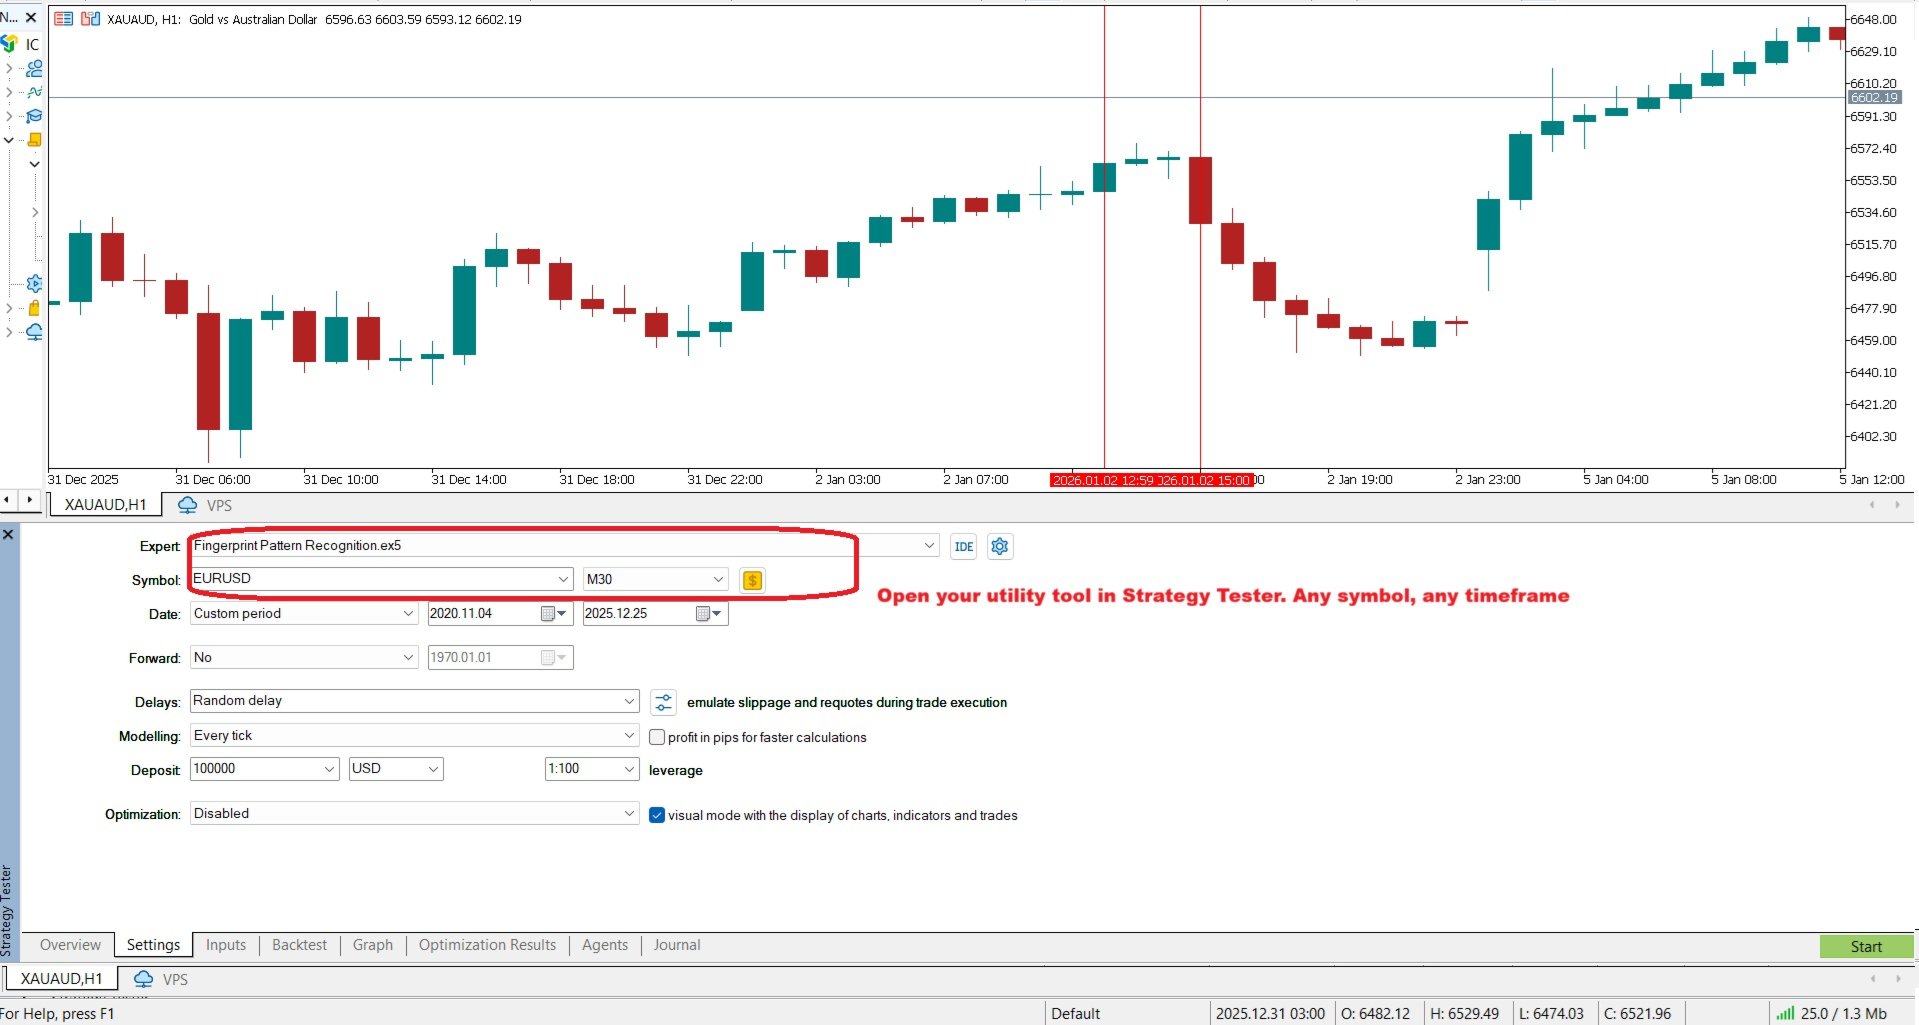Viewport: 1919px width, 1025px height.
Task: Select the Scripts yellow scroll icon in Navigator
Action: pos(34,140)
